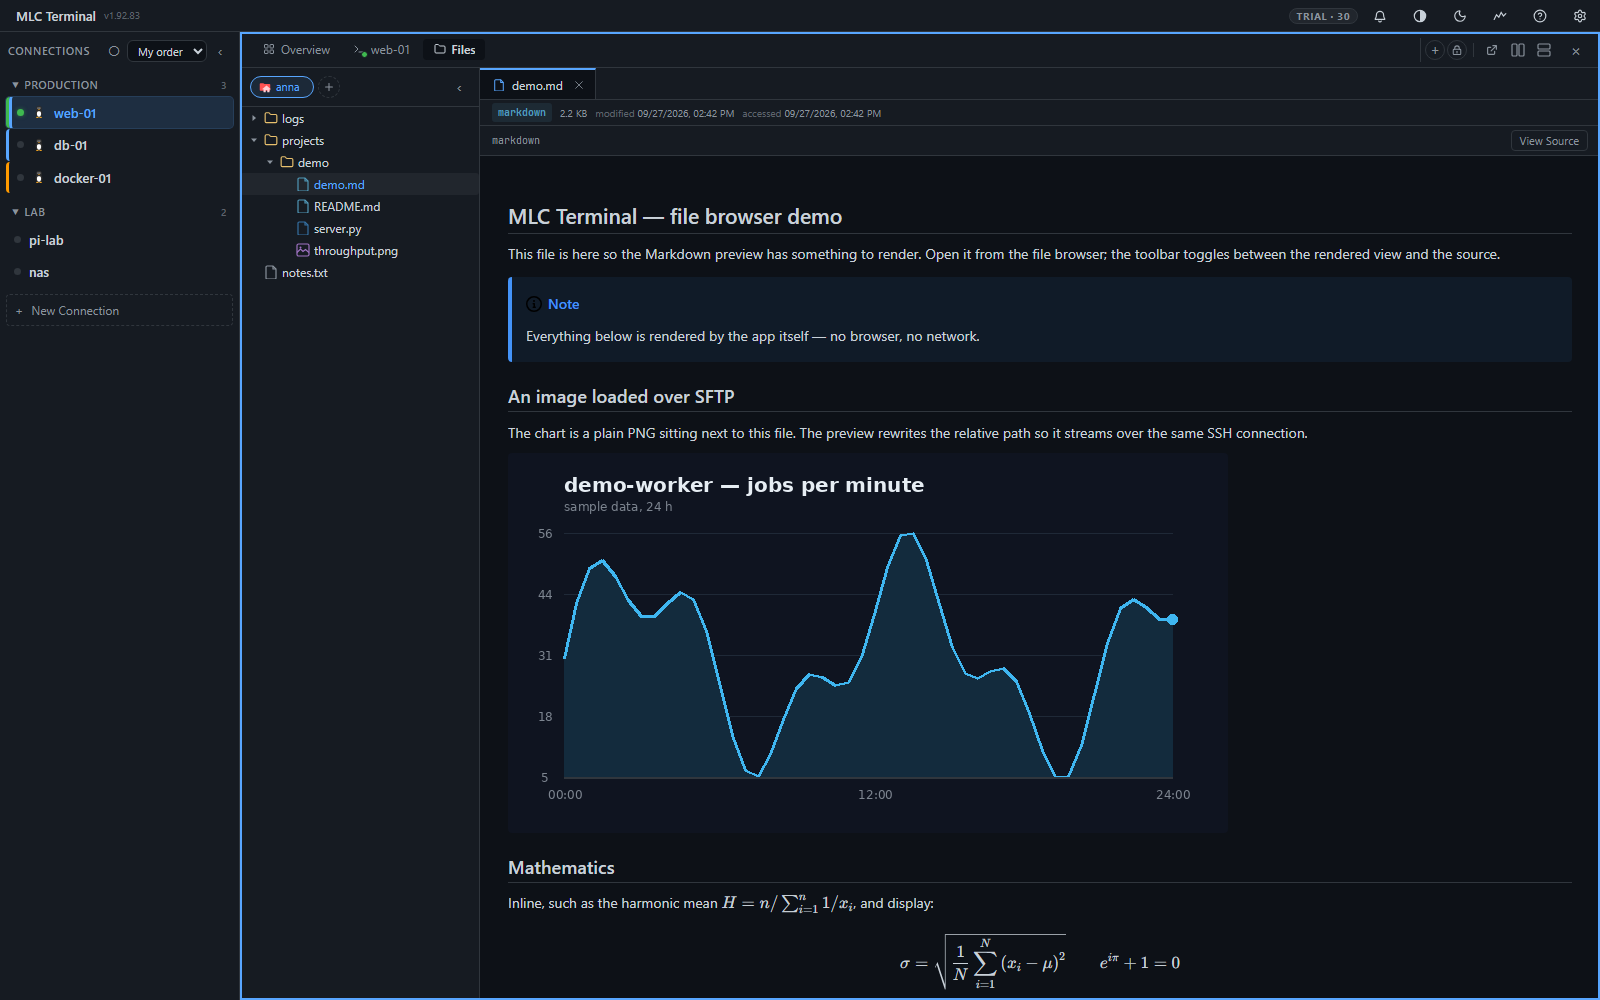
Task: Pop out the pane to new window
Action: point(1492,50)
